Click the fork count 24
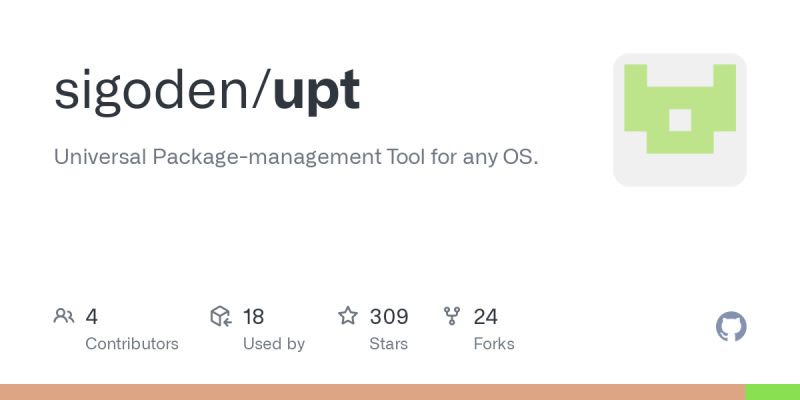This screenshot has height=400, width=800. (486, 317)
